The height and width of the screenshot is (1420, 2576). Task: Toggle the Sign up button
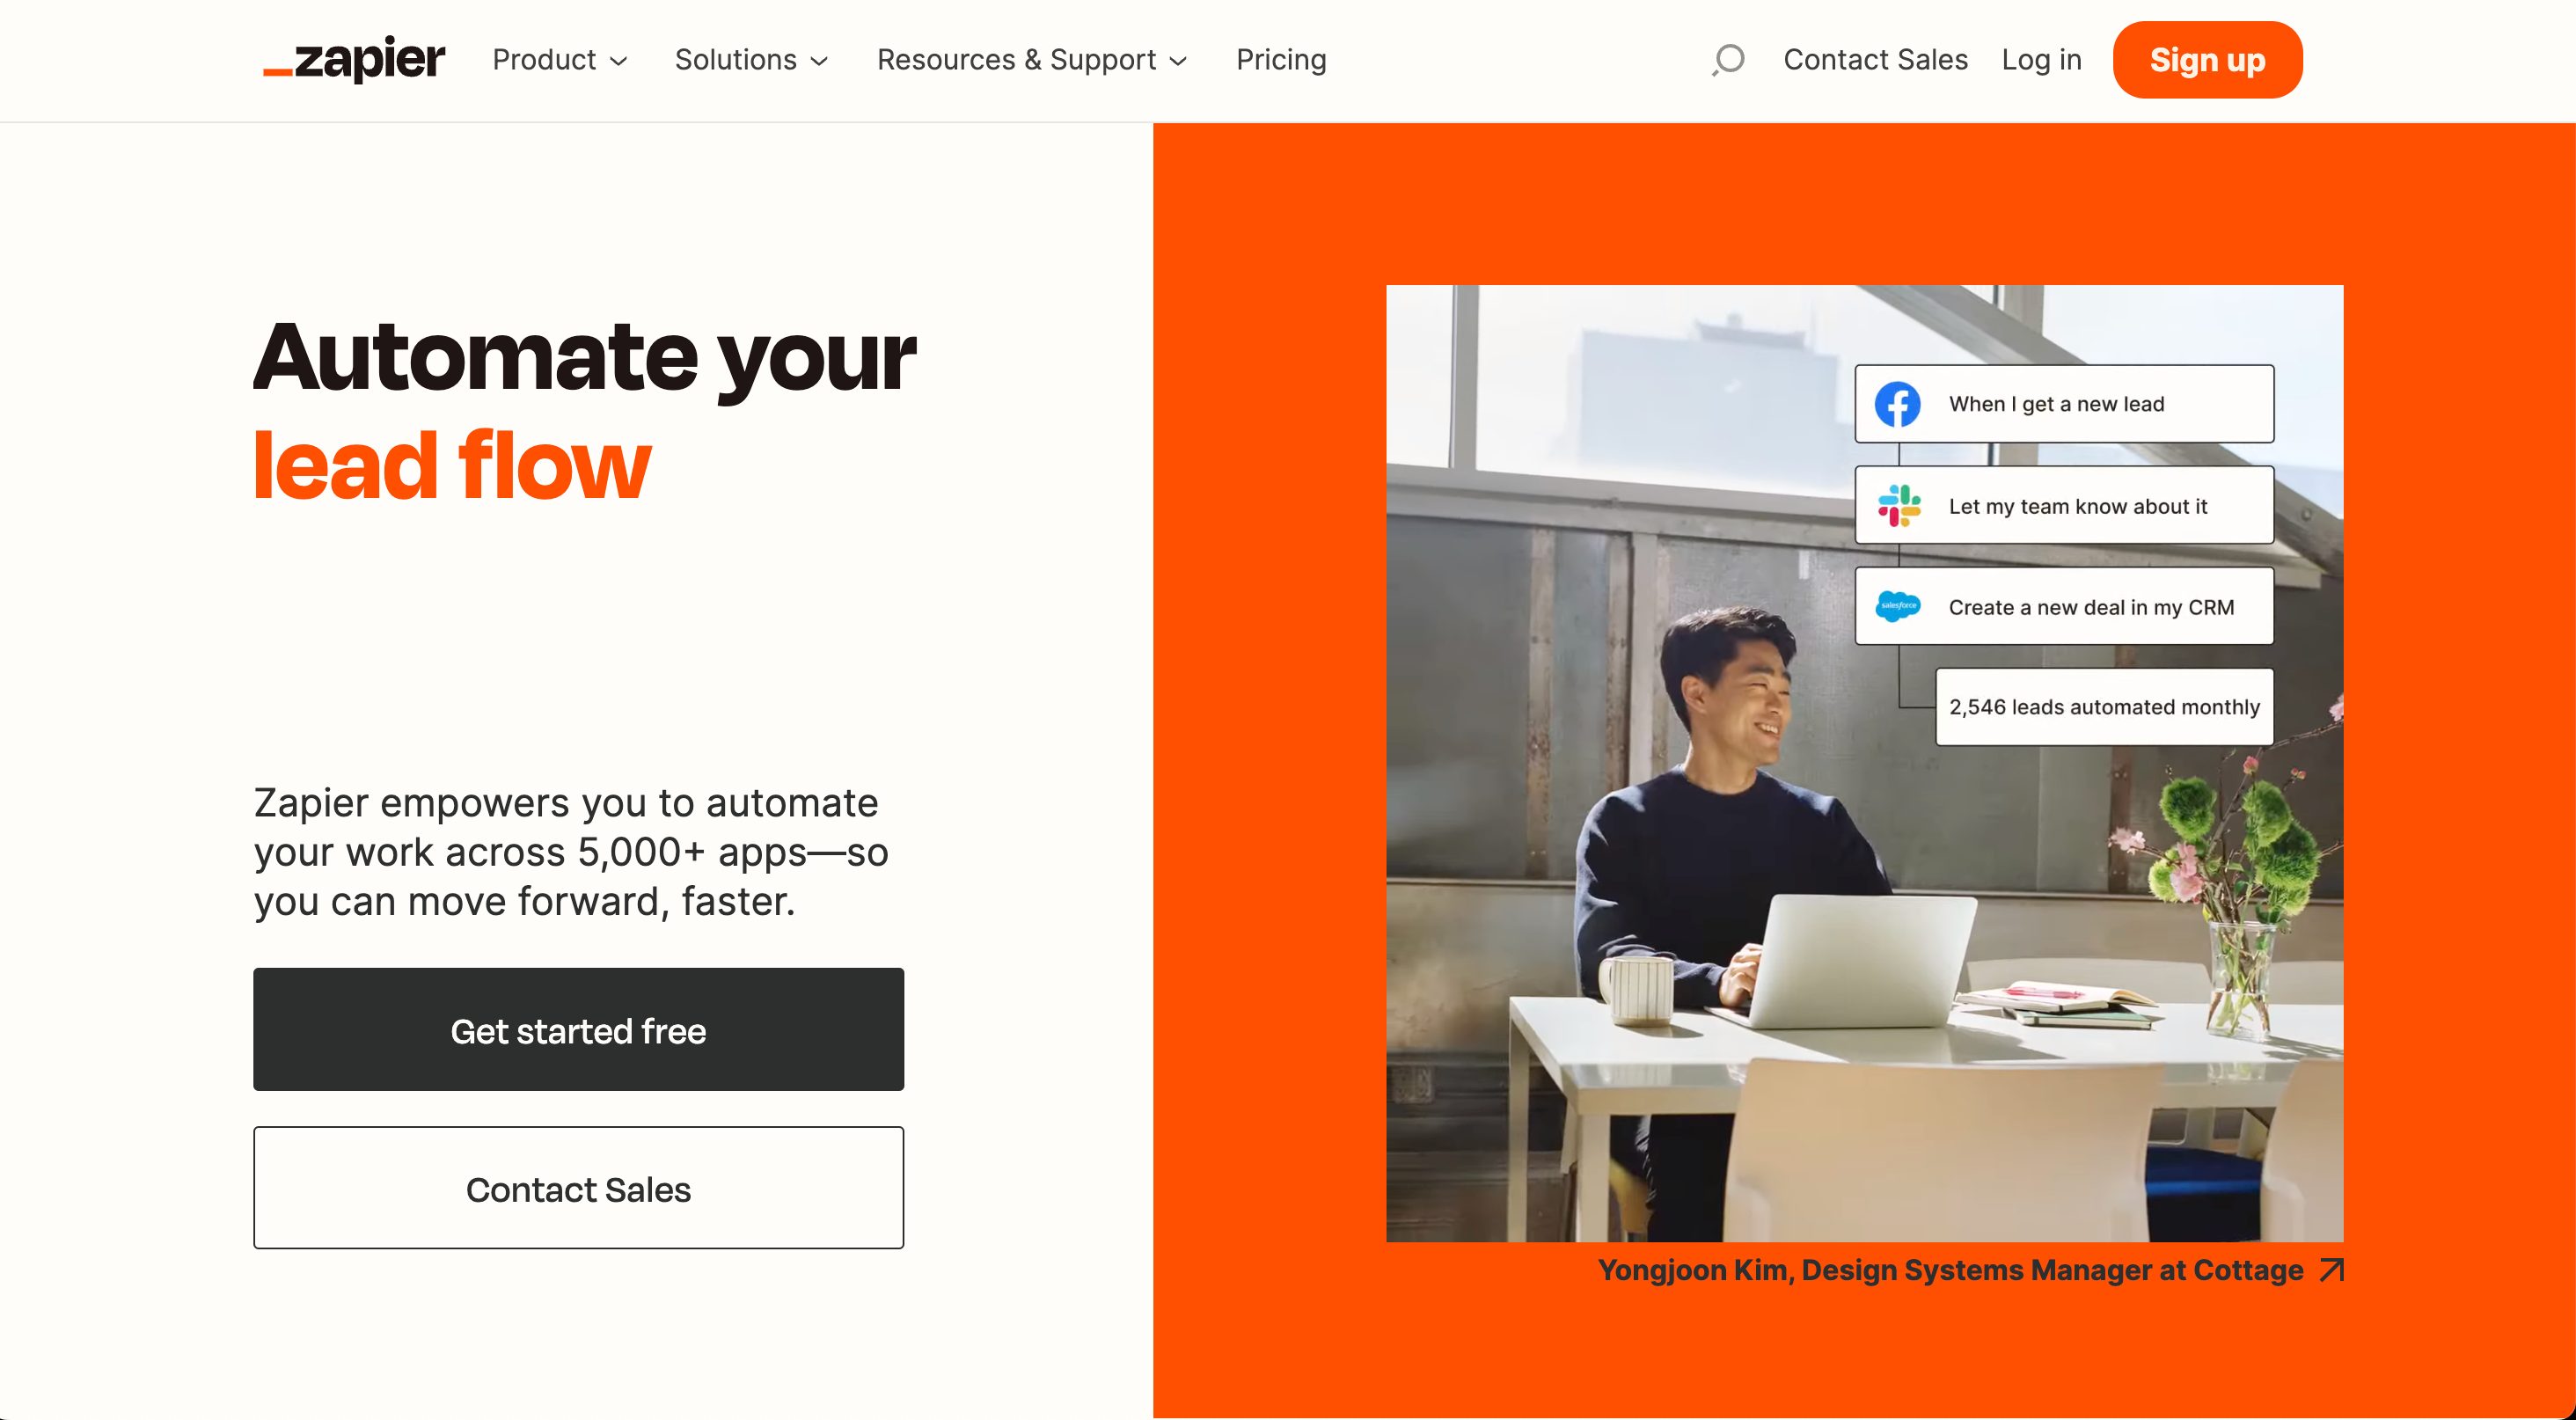click(x=2207, y=60)
